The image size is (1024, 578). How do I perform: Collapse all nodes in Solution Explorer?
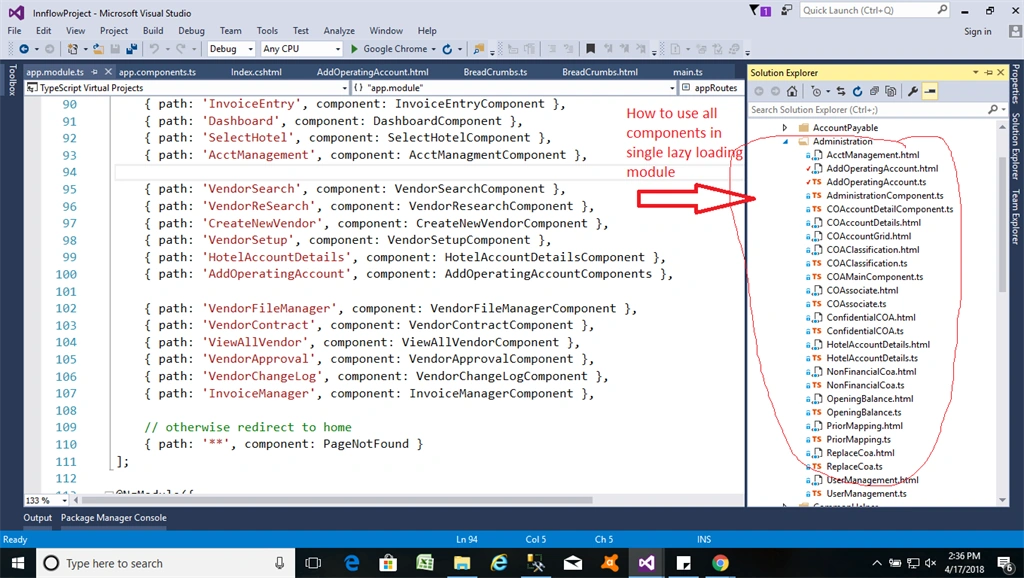[x=874, y=91]
